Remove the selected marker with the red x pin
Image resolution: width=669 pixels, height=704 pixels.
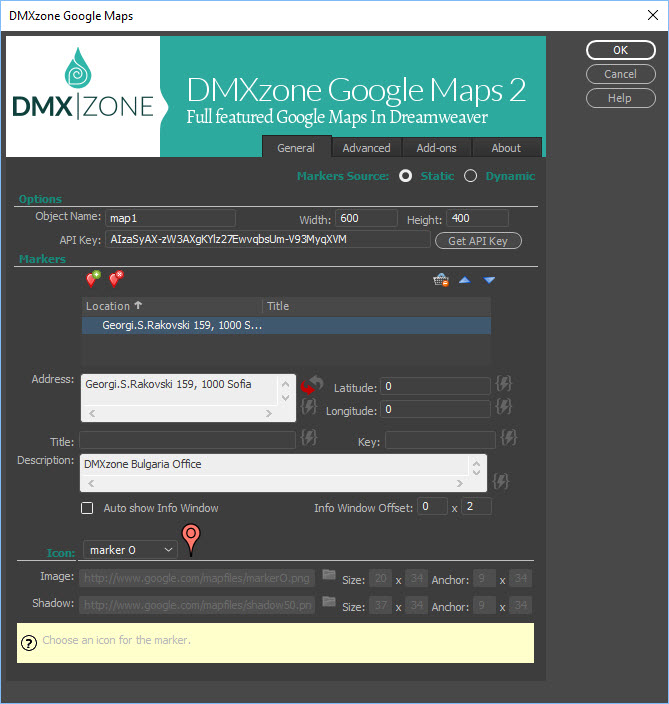click(x=116, y=279)
